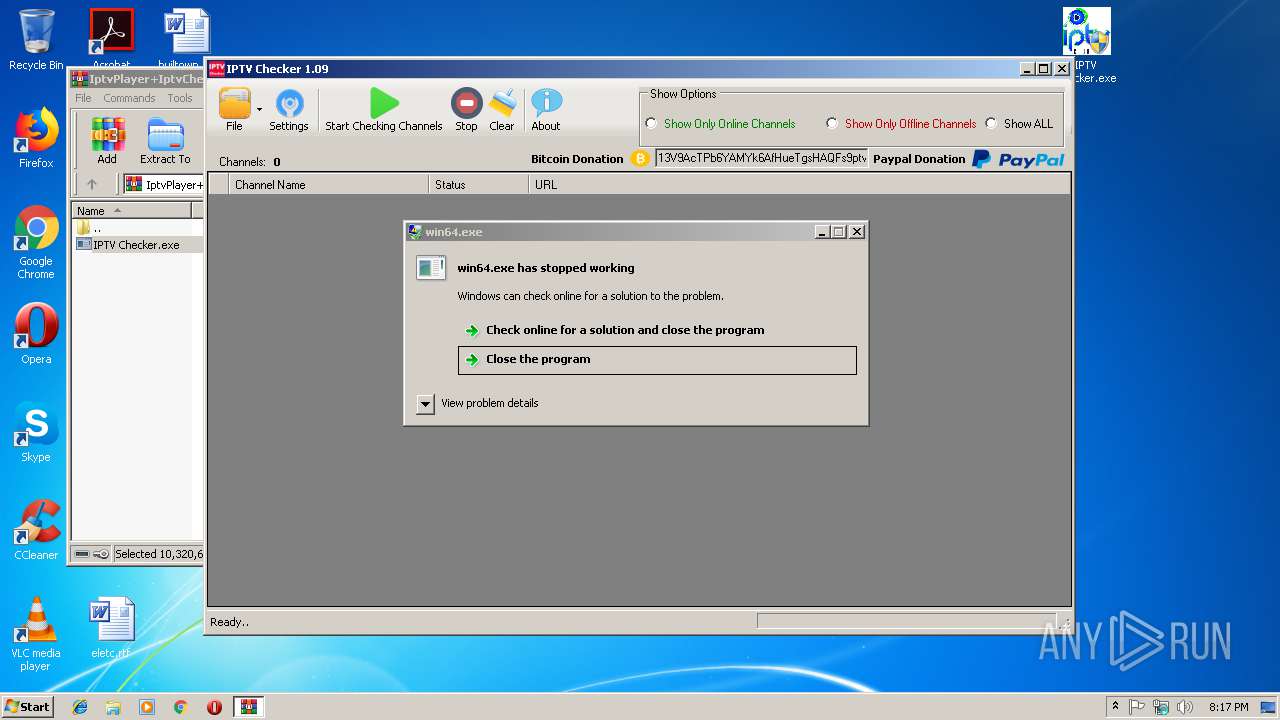Click the Bitcoin address field
Viewport: 1280px width, 720px height.
pos(762,158)
